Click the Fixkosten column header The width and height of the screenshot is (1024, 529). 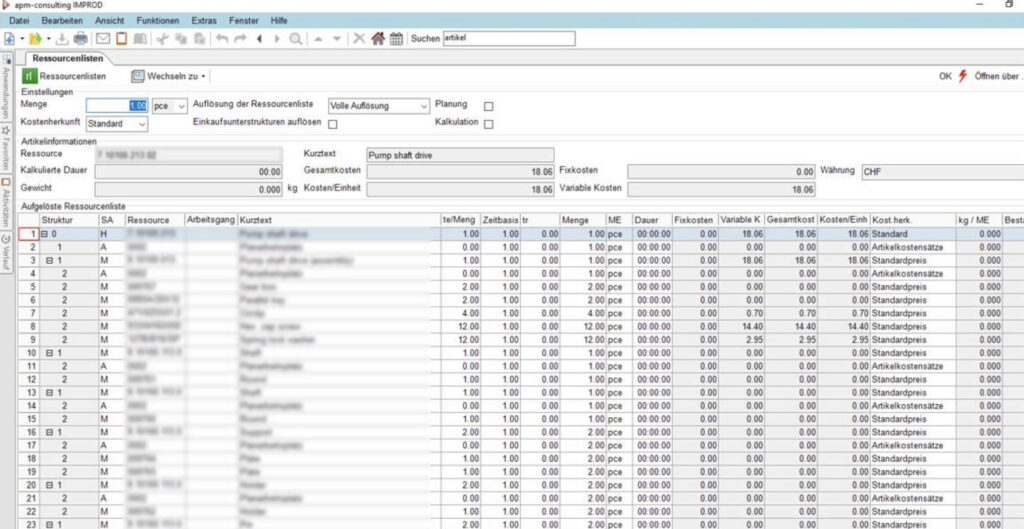[x=696, y=221]
